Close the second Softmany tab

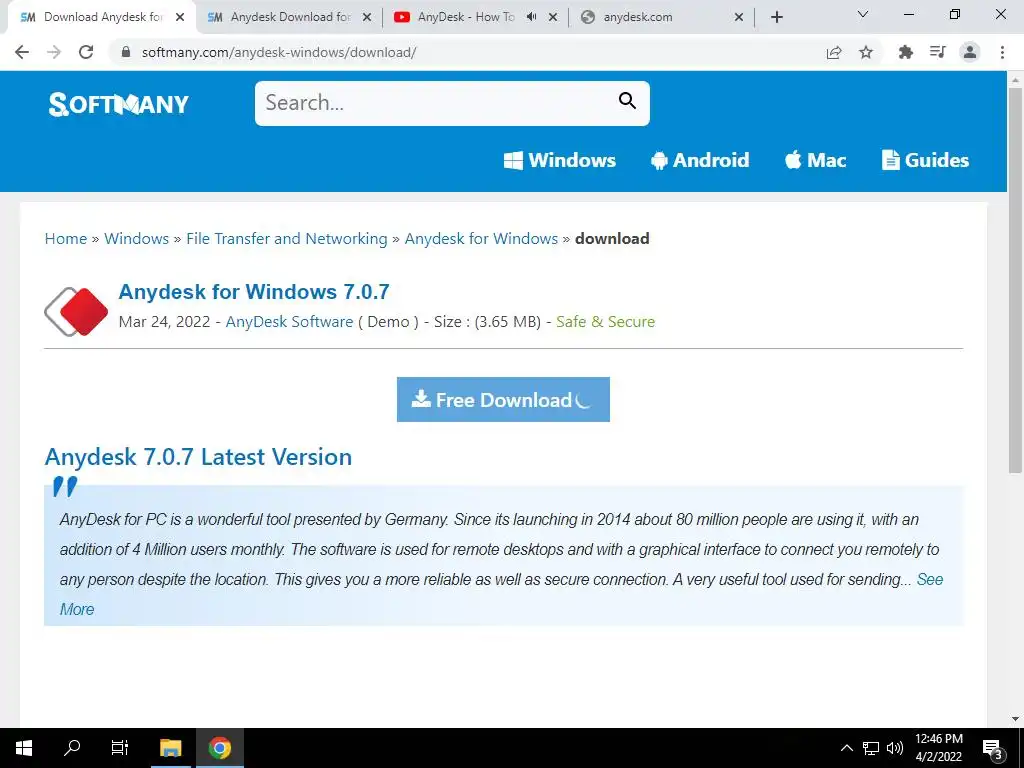click(x=367, y=17)
